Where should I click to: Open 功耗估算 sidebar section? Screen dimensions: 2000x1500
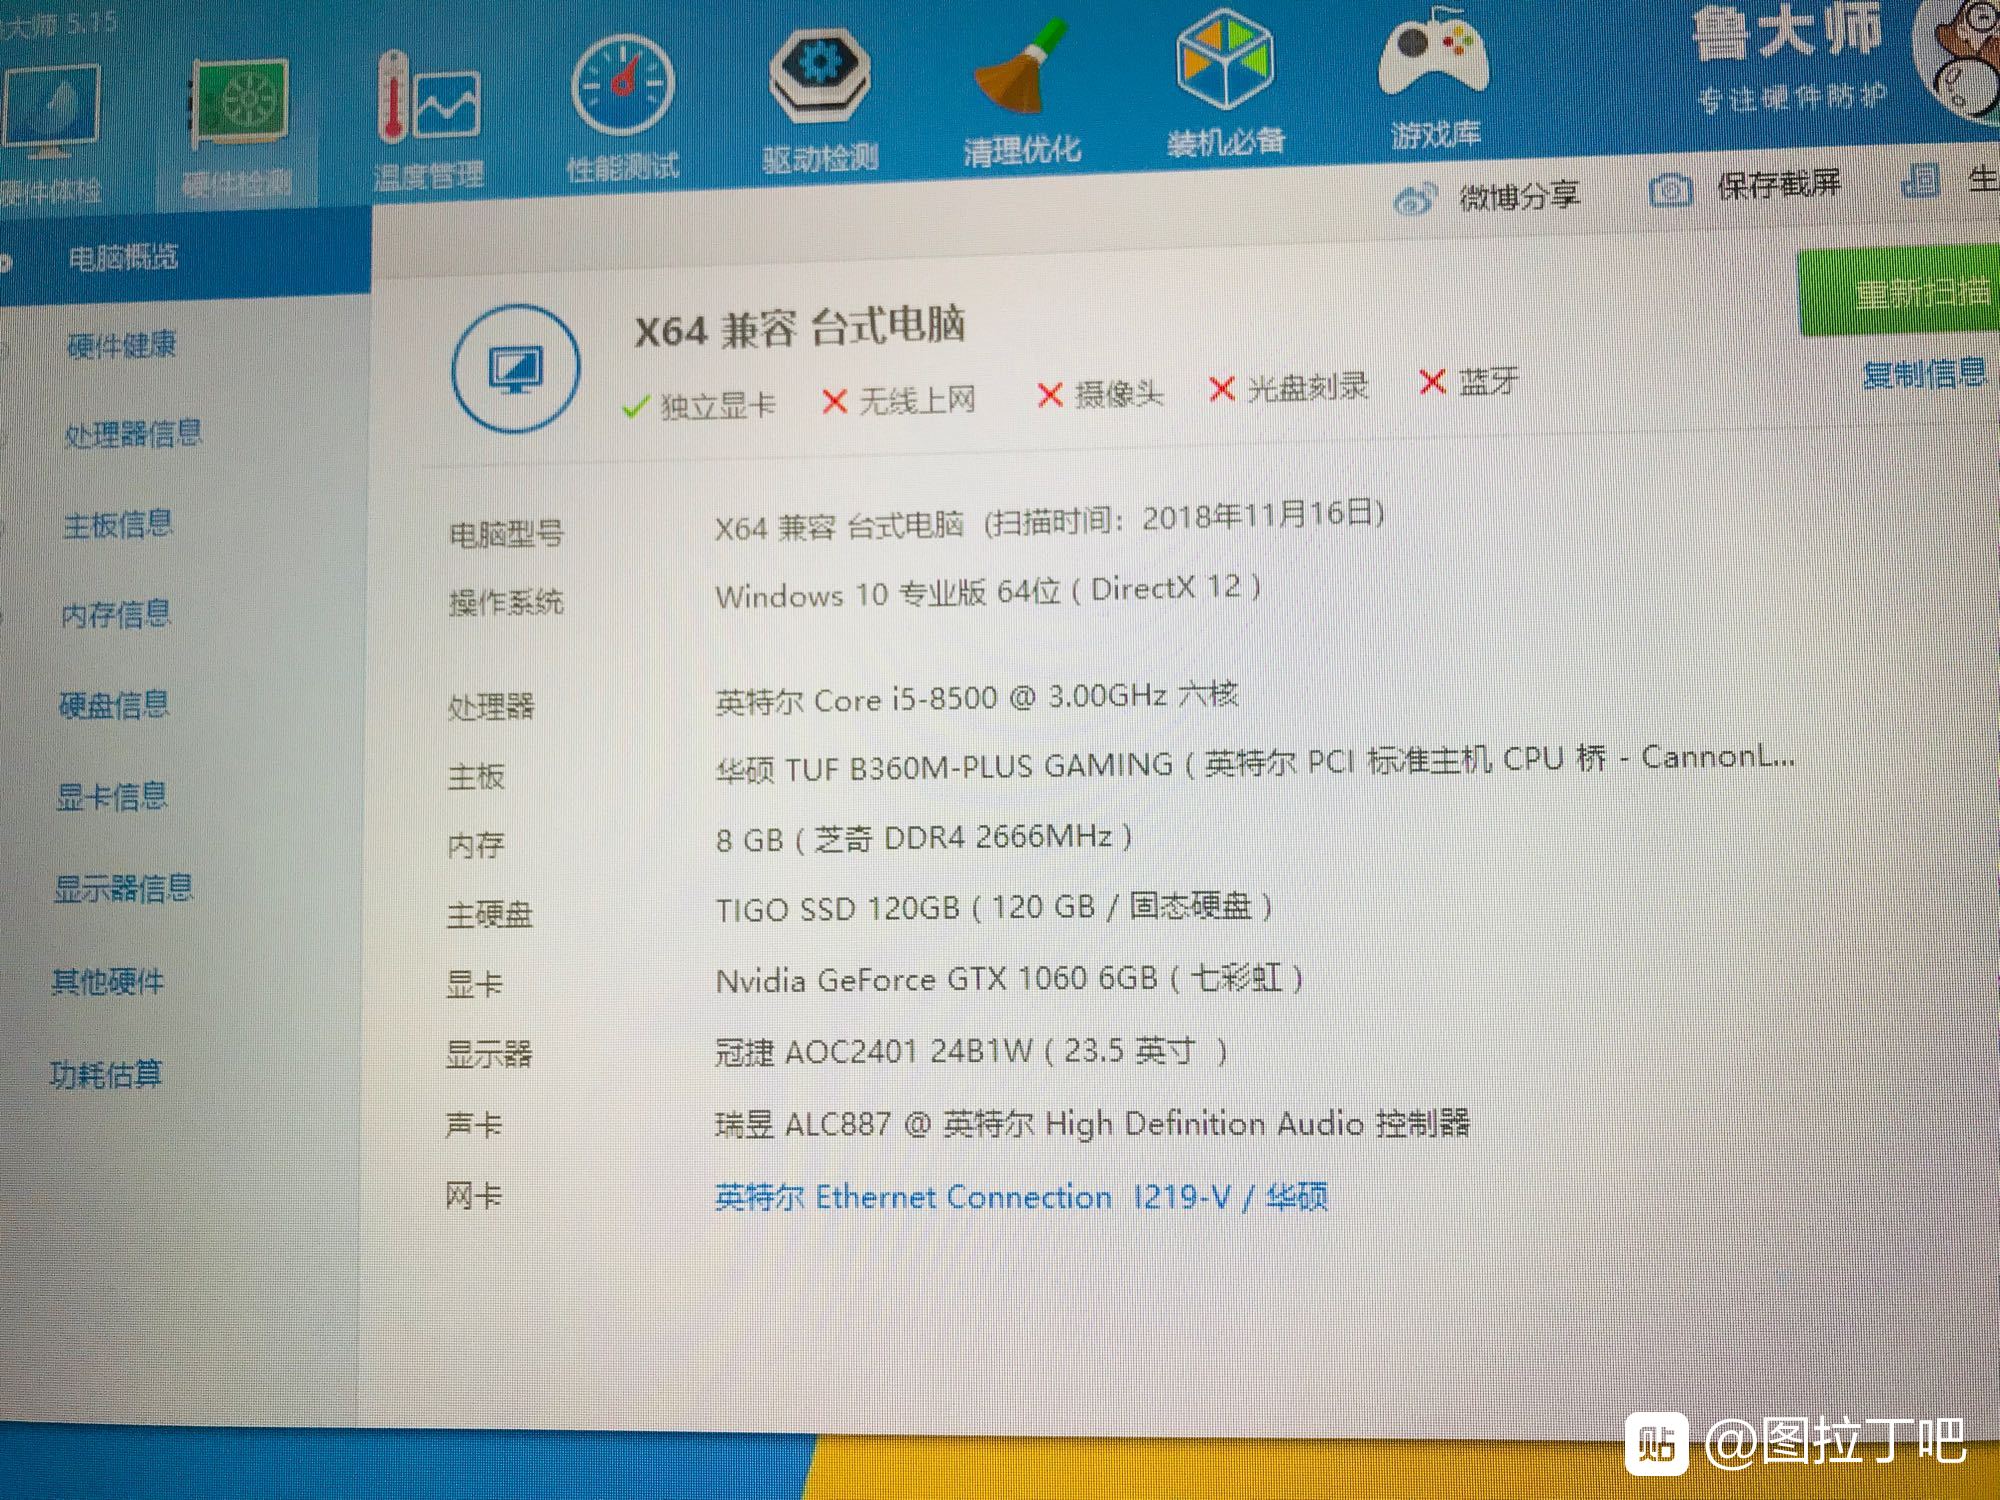[105, 1074]
